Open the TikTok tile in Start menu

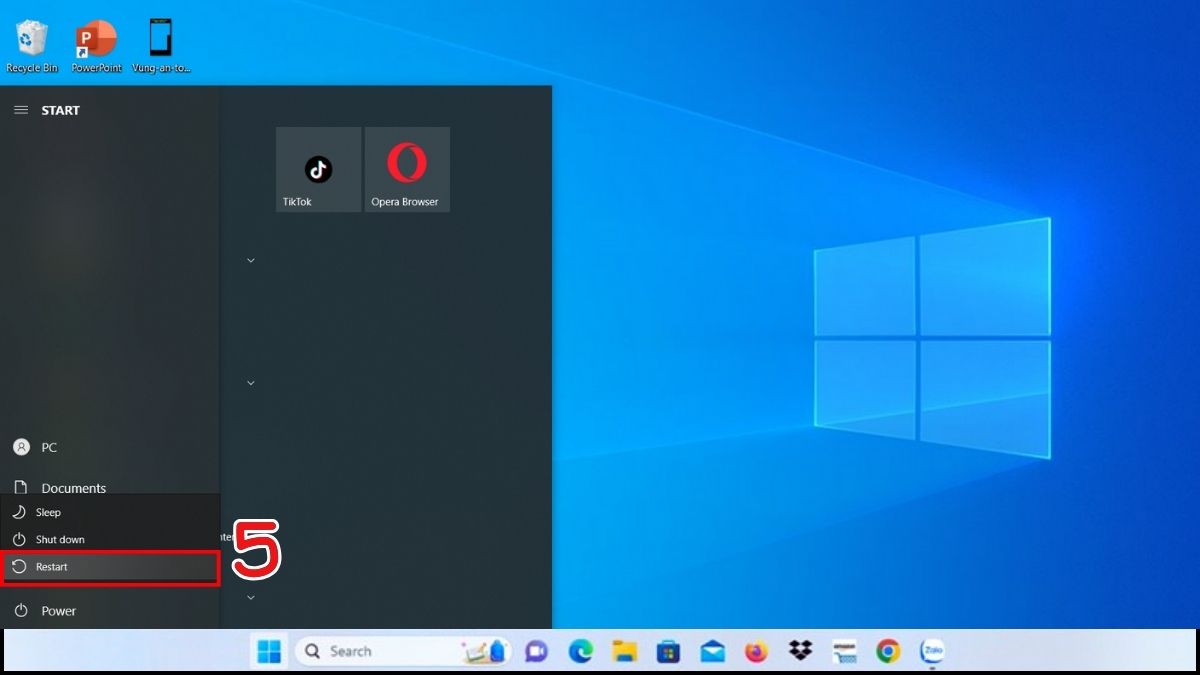tap(318, 169)
